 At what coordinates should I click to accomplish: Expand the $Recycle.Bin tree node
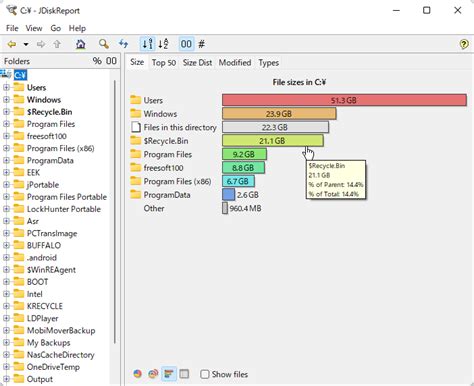(6, 112)
